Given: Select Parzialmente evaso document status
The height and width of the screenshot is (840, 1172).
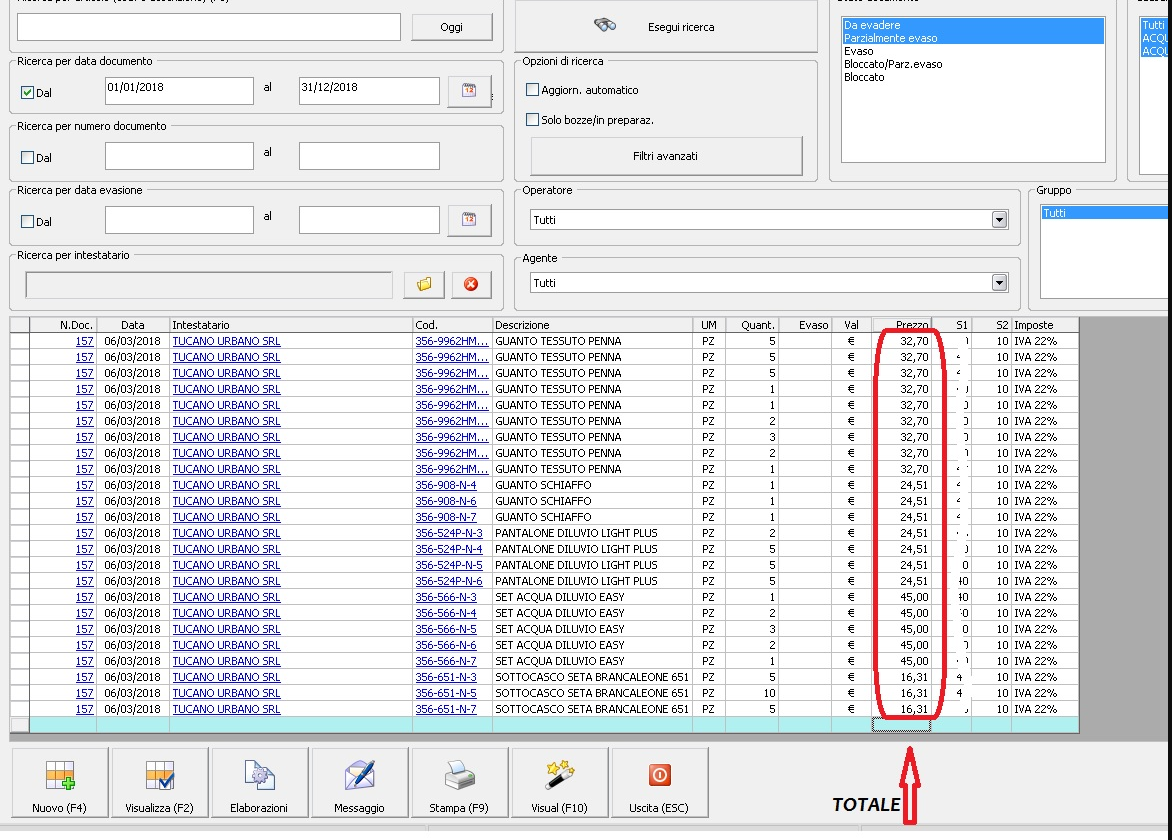Looking at the screenshot, I should 972,38.
